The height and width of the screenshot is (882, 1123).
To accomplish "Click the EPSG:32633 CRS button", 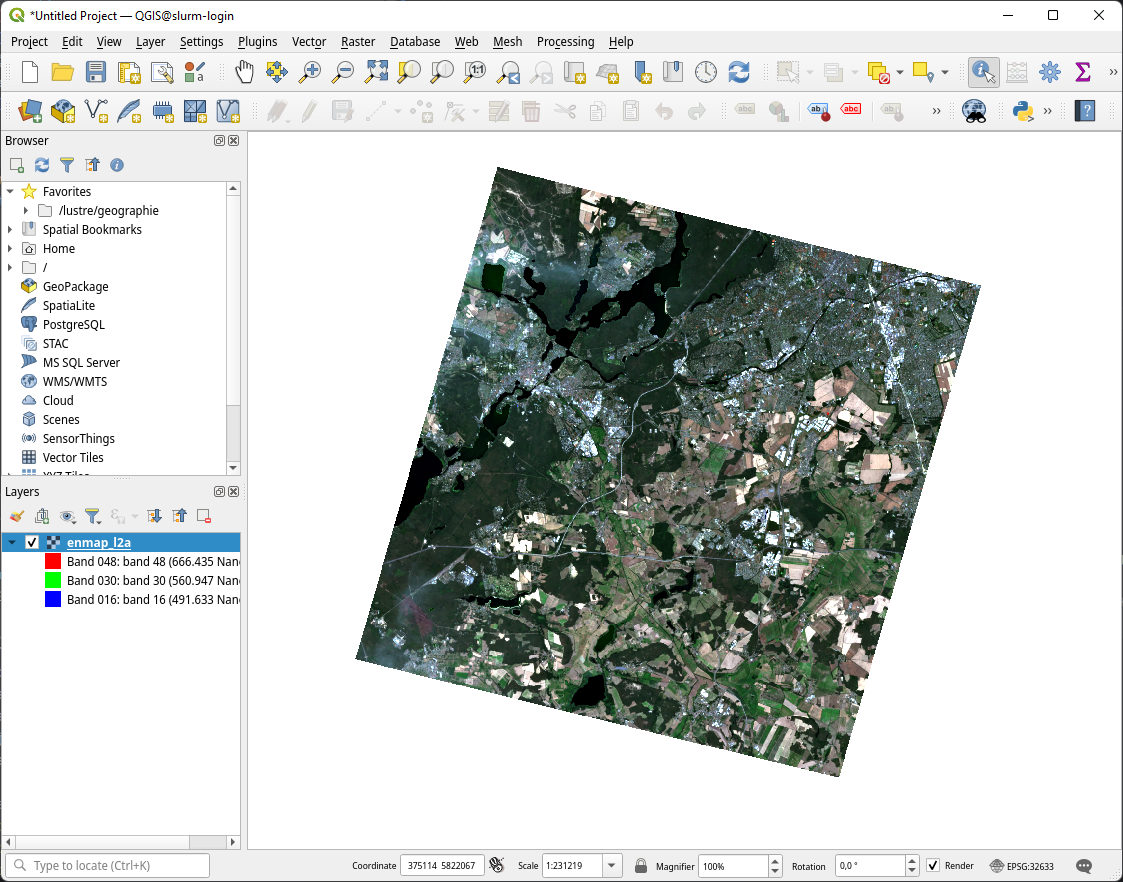I will pos(1022,866).
